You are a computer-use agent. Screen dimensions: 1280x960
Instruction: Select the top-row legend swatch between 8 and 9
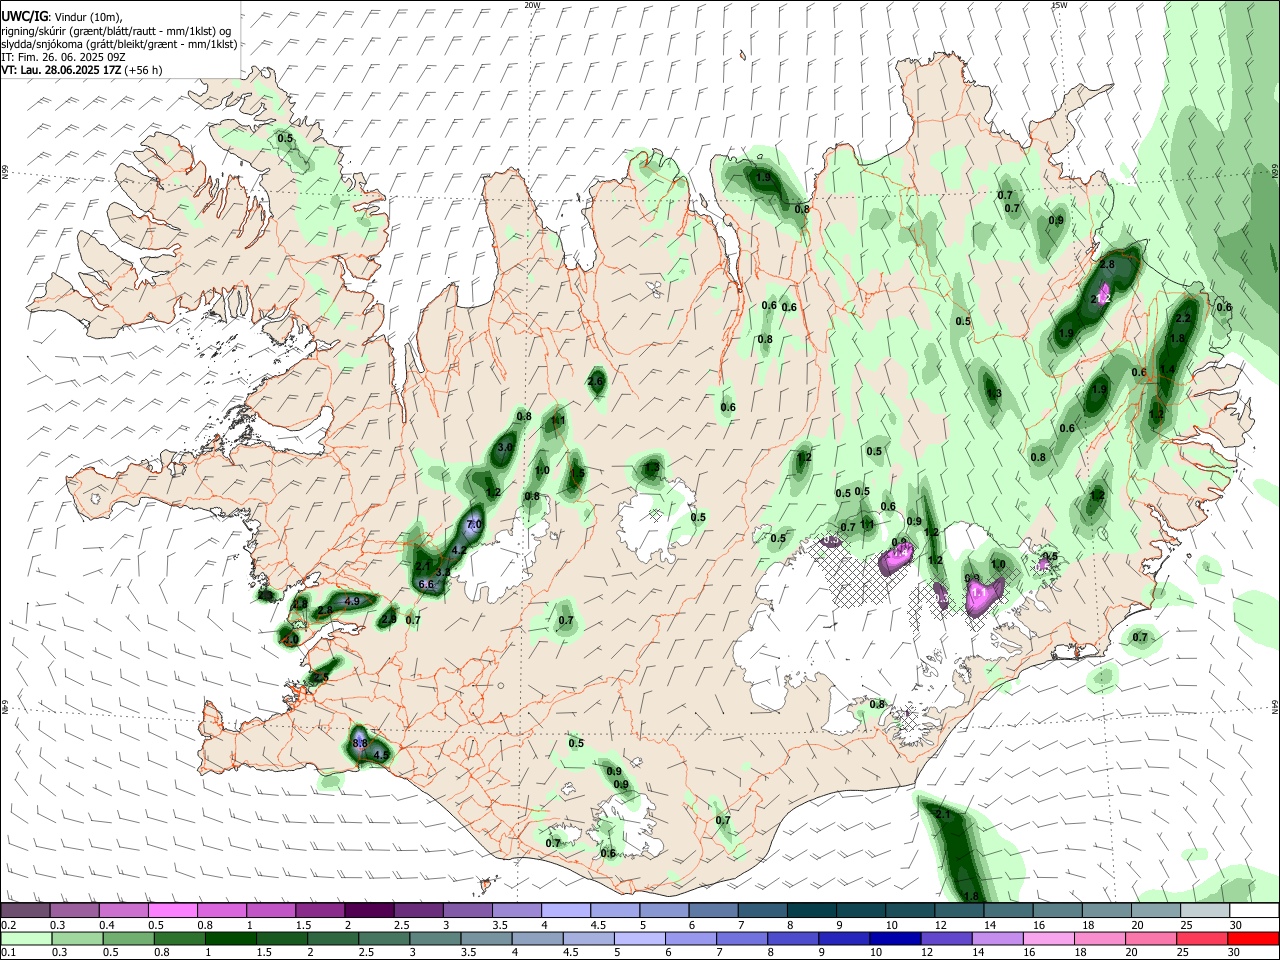812,911
